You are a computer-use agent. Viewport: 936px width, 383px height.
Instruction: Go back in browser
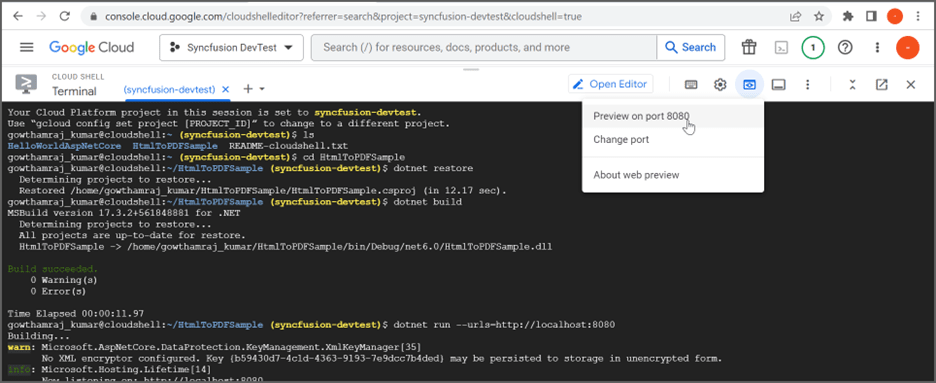point(17,16)
